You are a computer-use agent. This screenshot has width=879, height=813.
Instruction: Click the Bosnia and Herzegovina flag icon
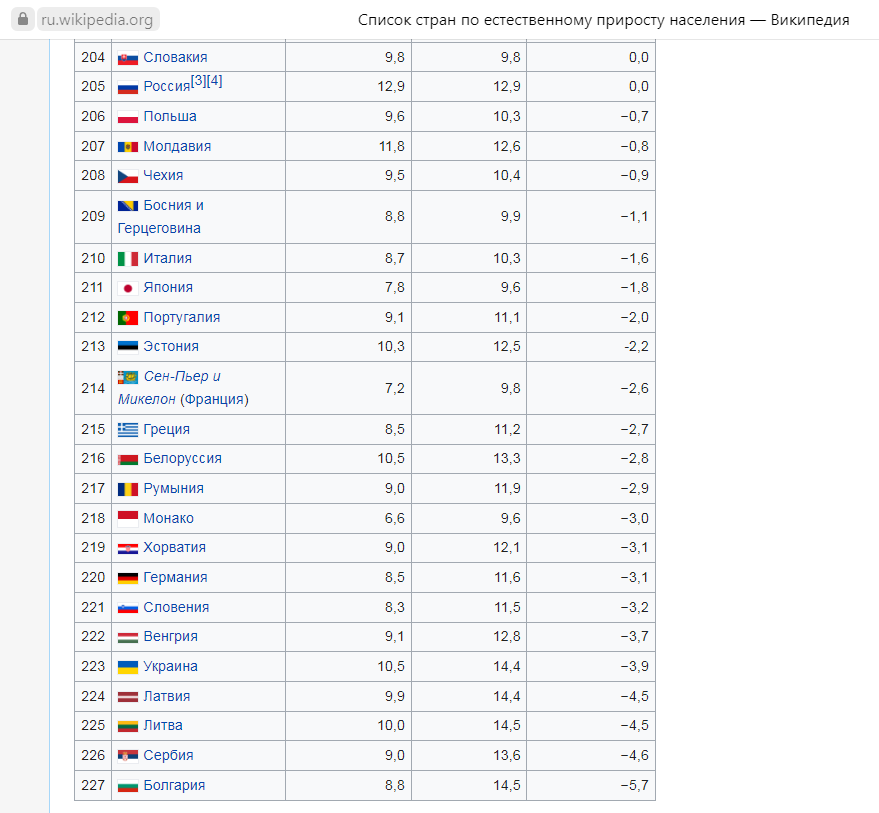point(128,206)
